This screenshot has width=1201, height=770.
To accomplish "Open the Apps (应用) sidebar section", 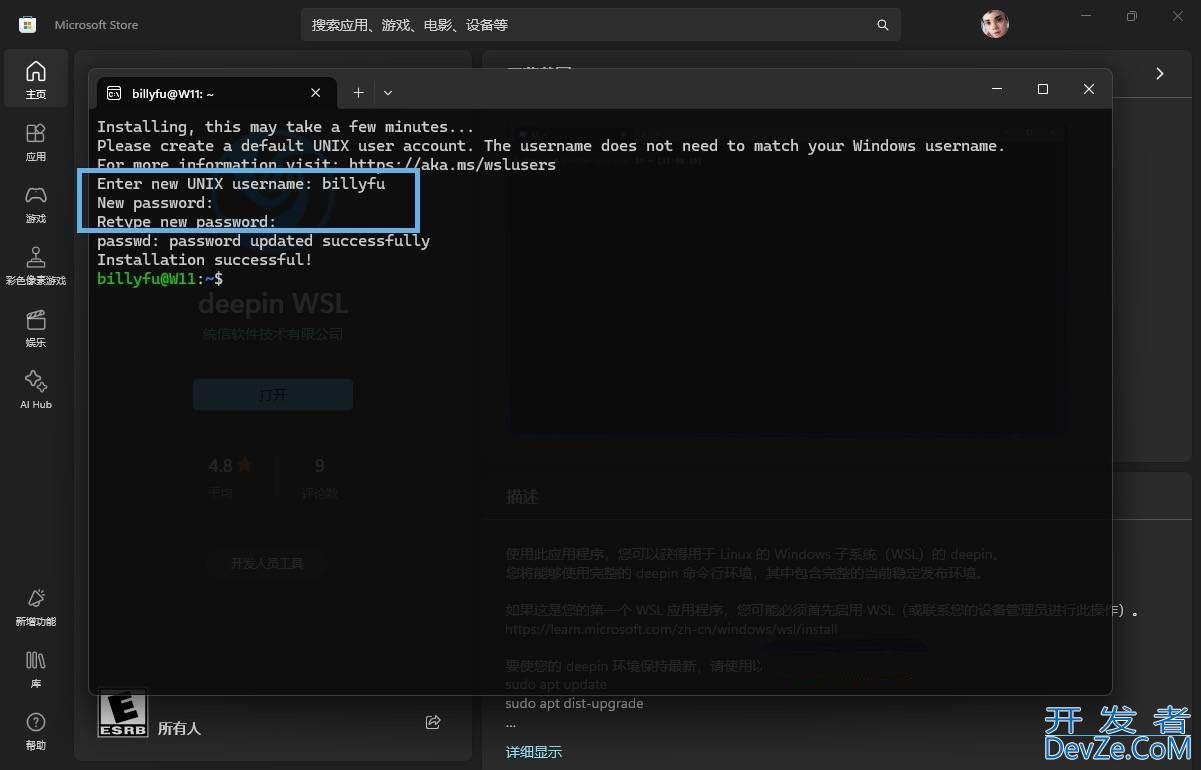I will click(36, 141).
